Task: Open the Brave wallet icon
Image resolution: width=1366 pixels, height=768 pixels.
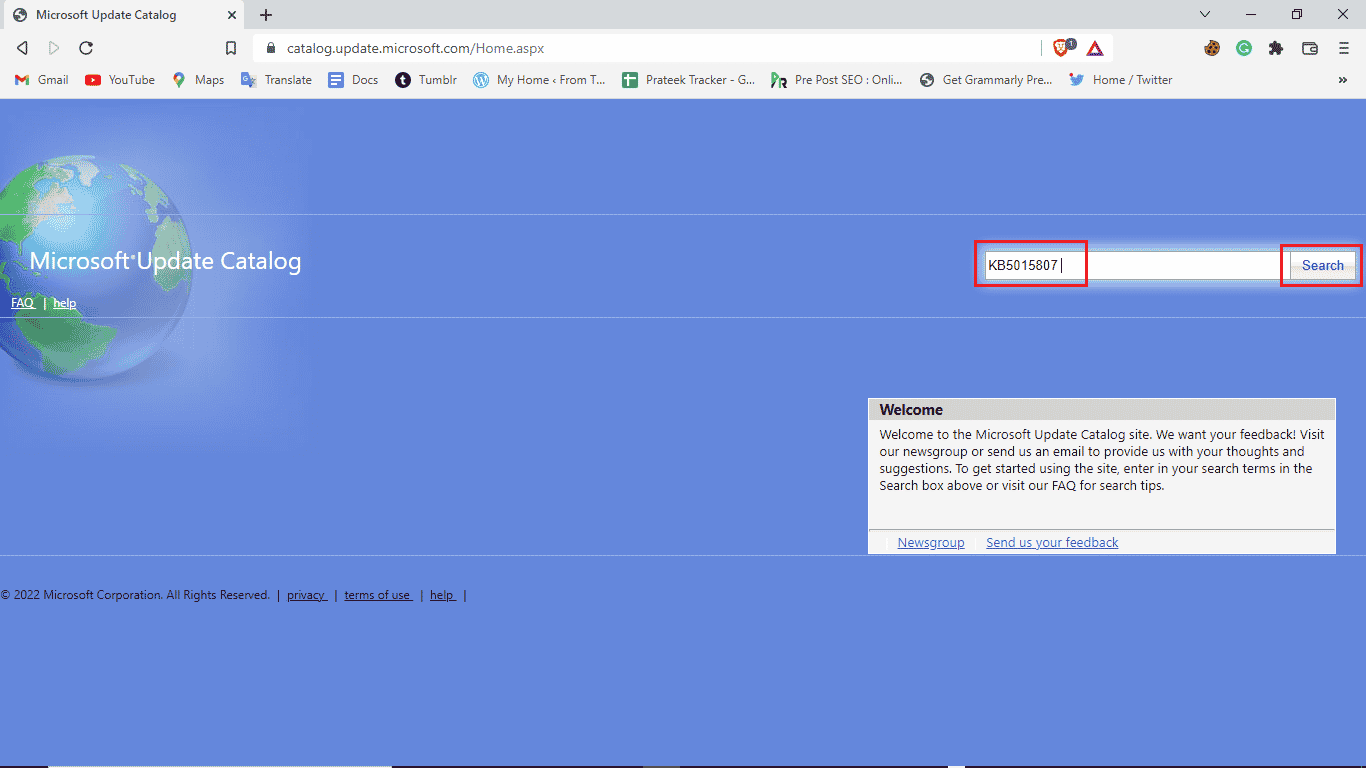Action: pos(1310,48)
